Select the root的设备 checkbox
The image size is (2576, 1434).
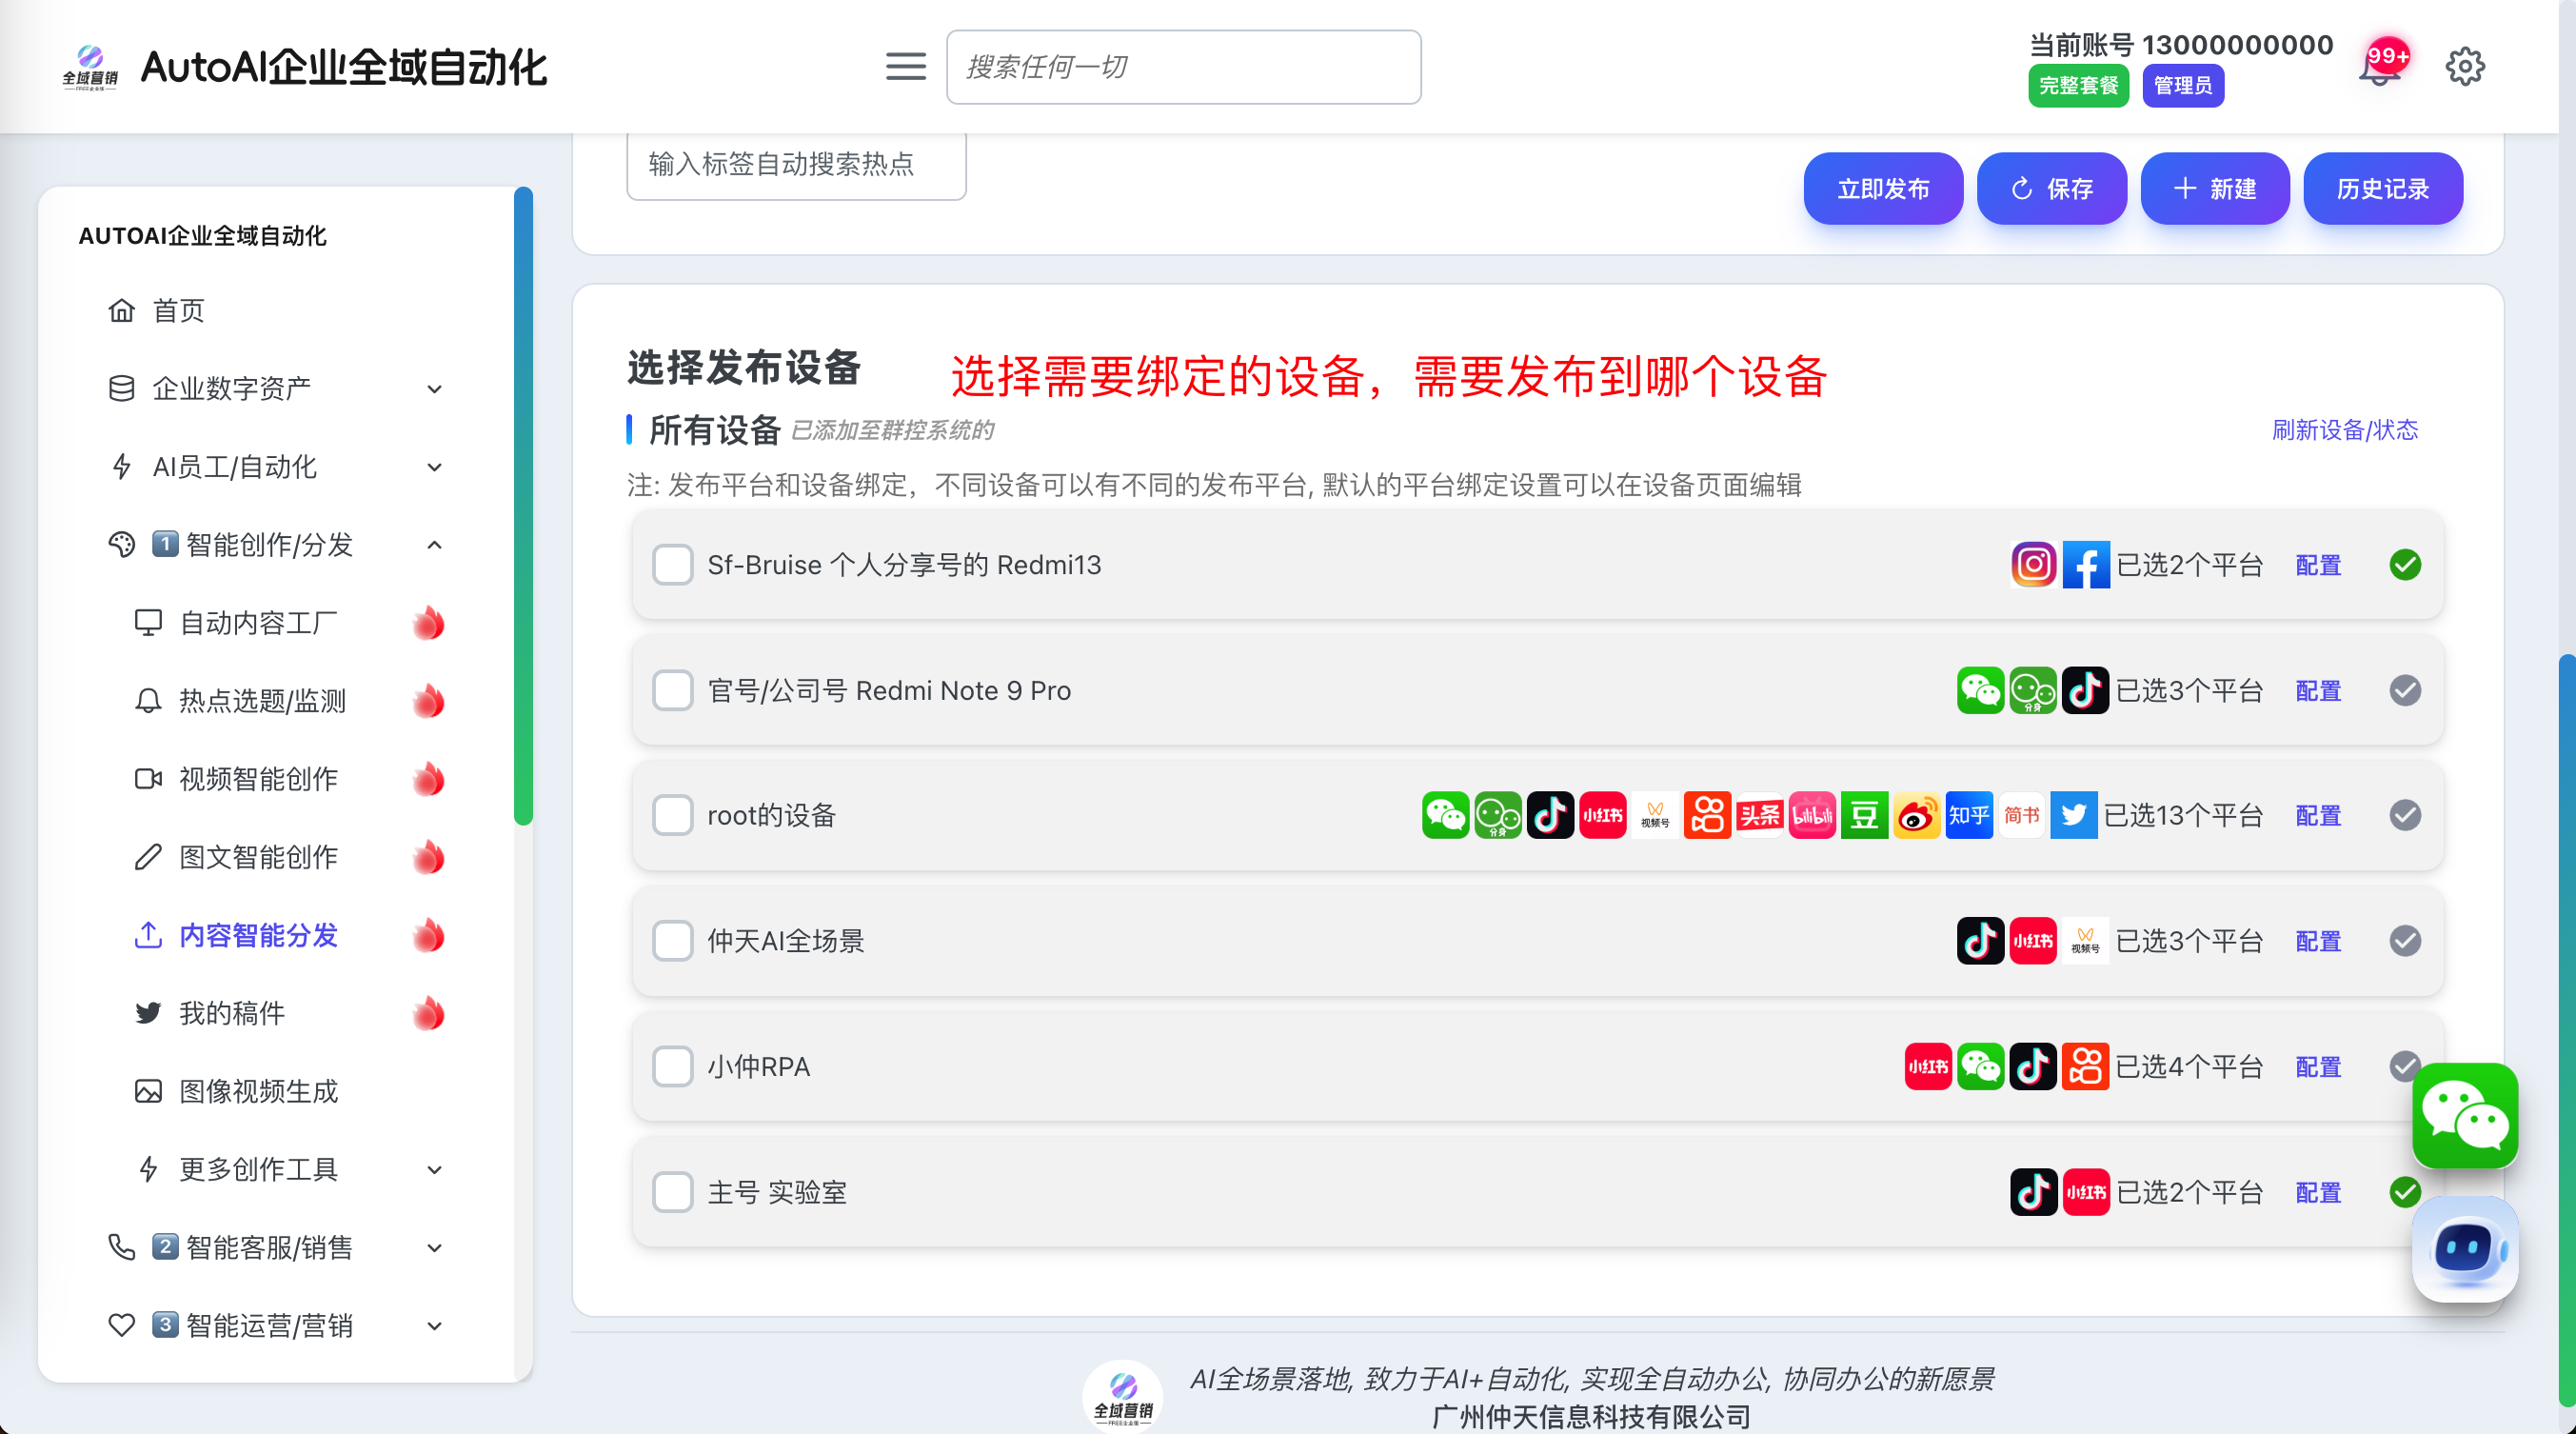(x=673, y=816)
